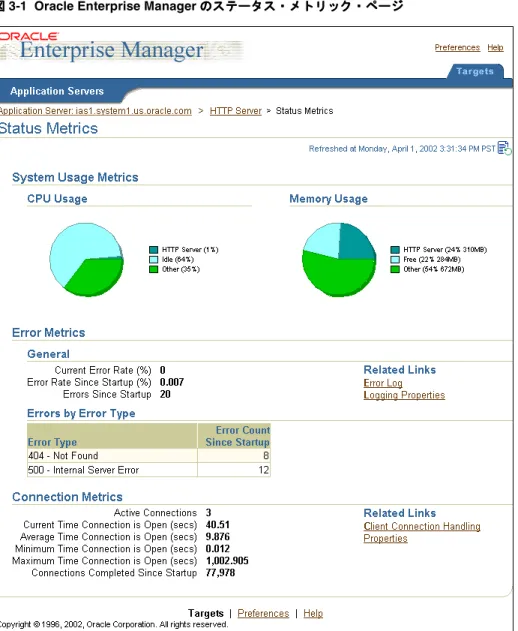This screenshot has width=518, height=631.
Task: Click Errors by Error Type heading
Action: [81, 413]
